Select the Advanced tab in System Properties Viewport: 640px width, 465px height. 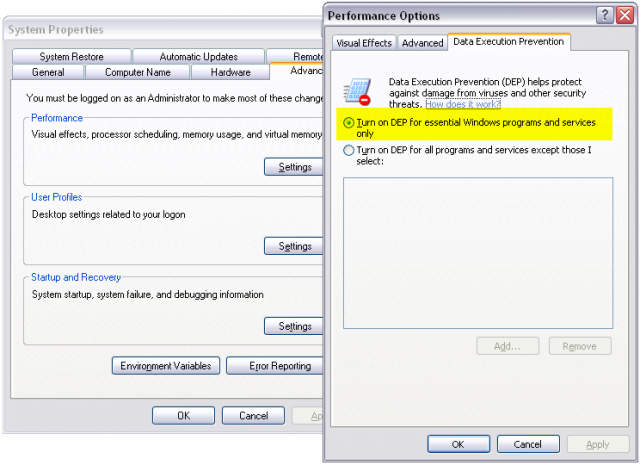(x=297, y=71)
